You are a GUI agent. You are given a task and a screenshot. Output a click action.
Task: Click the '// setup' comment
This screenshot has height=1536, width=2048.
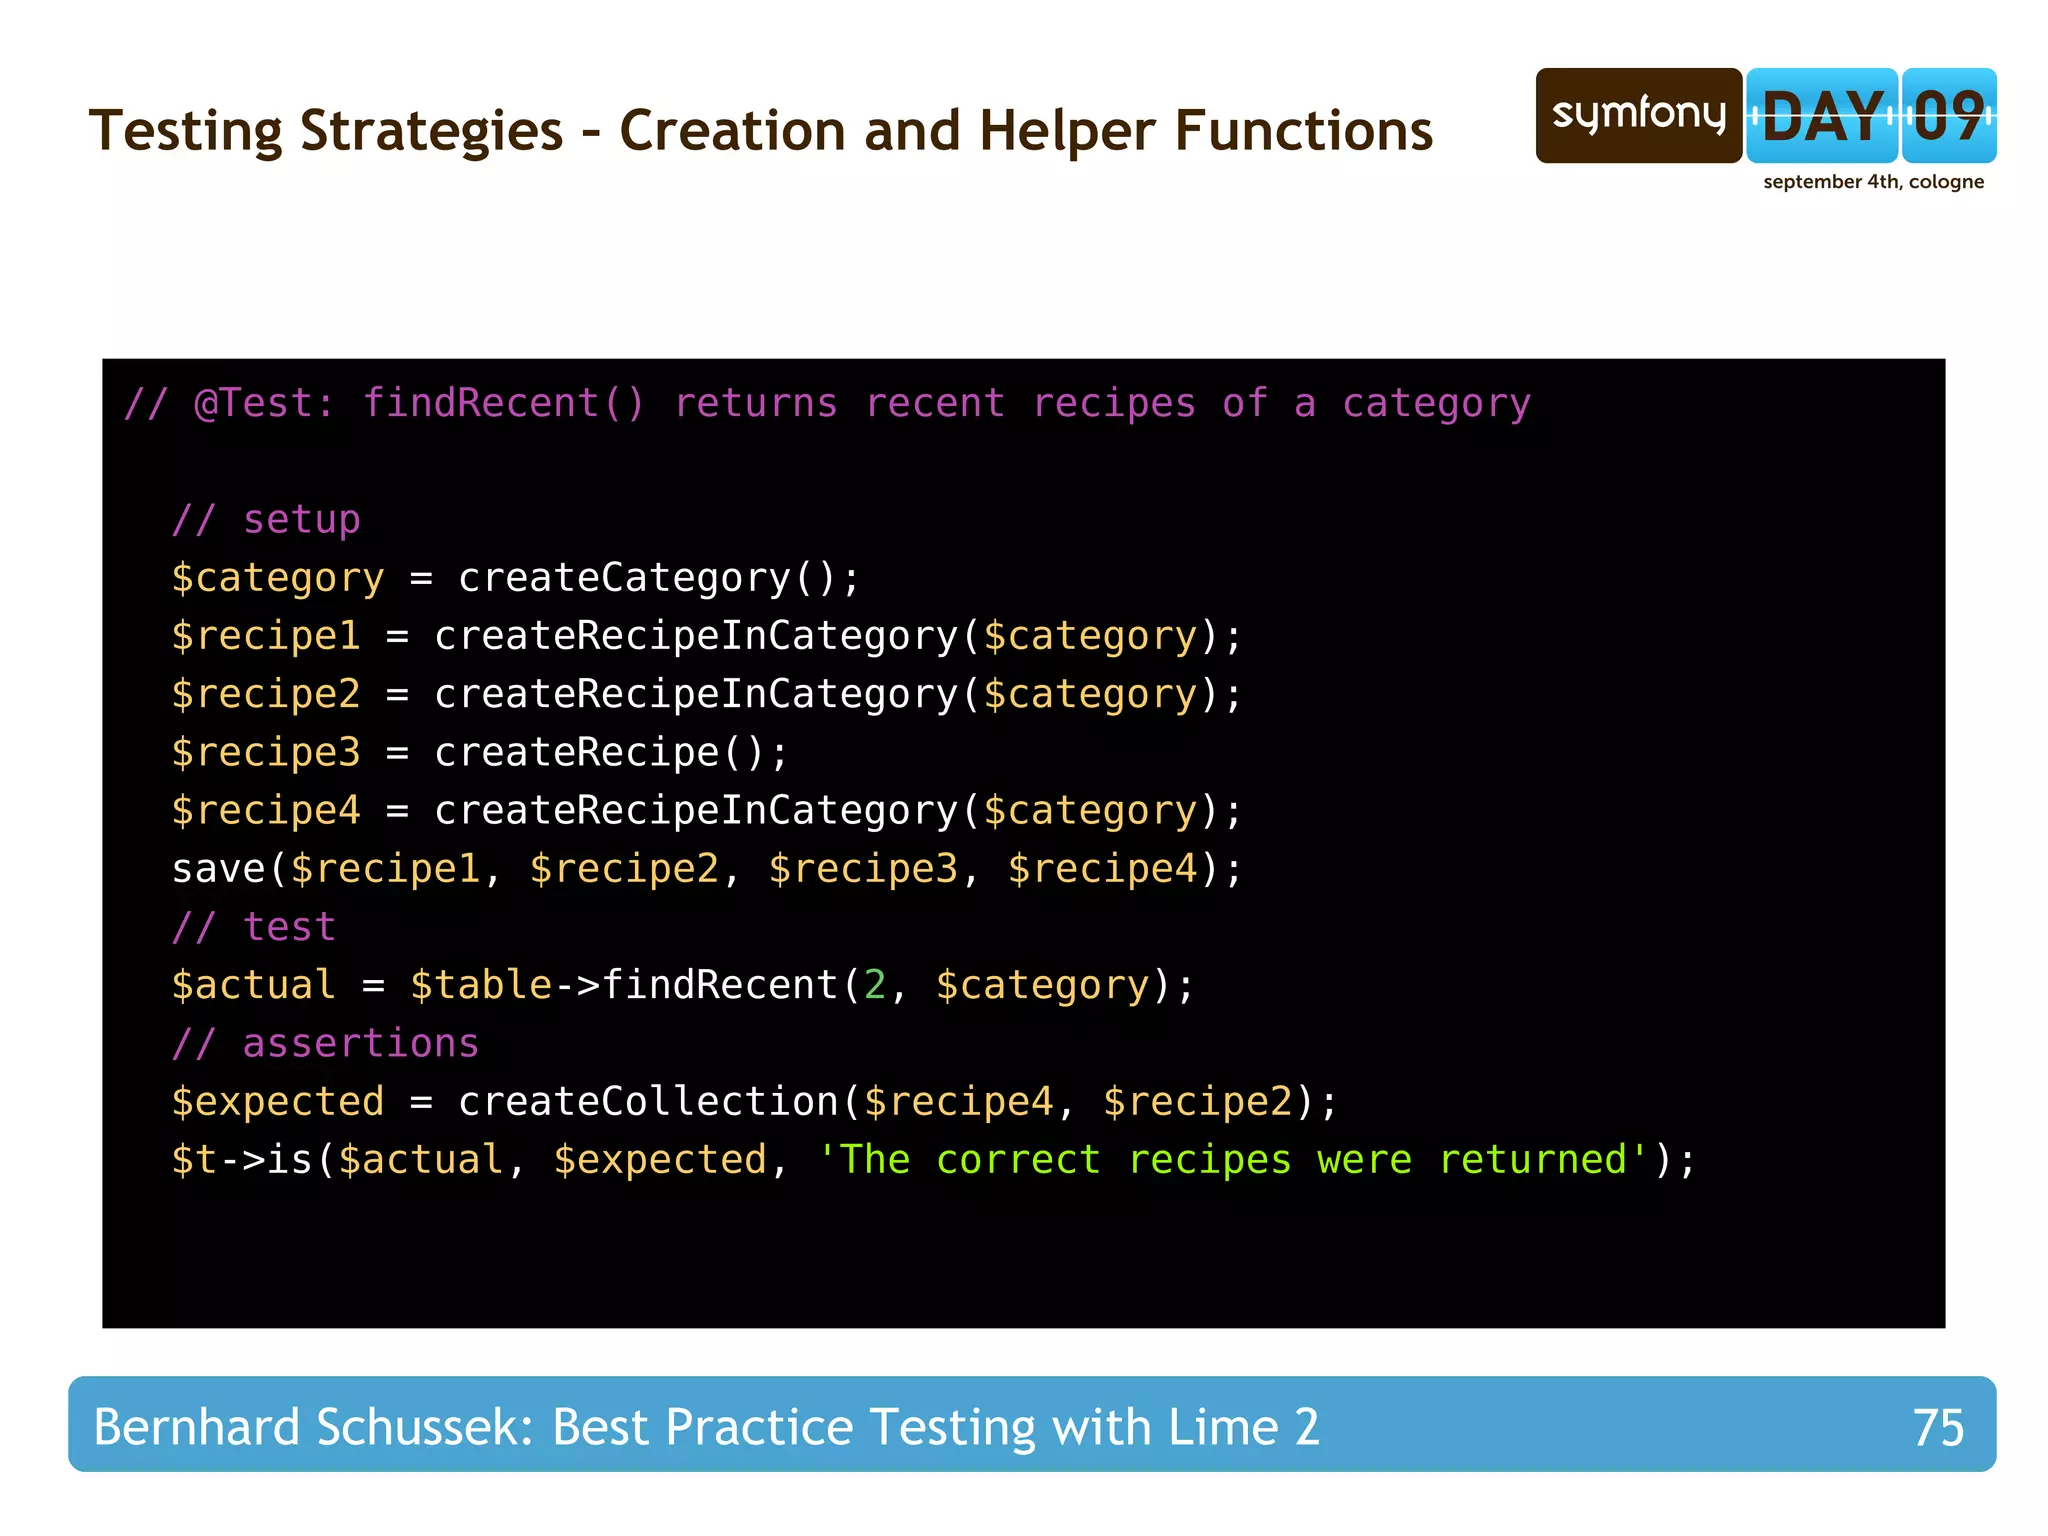[x=266, y=520]
